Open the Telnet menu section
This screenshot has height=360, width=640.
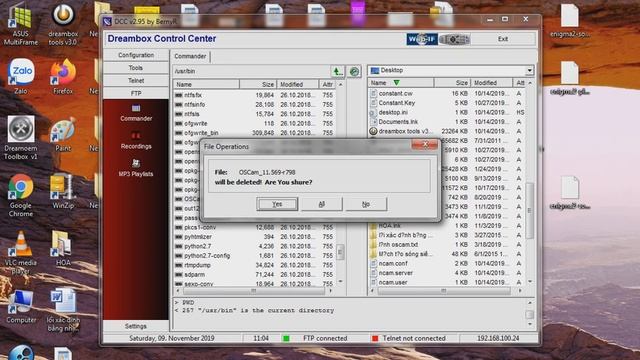pyautogui.click(x=136, y=80)
